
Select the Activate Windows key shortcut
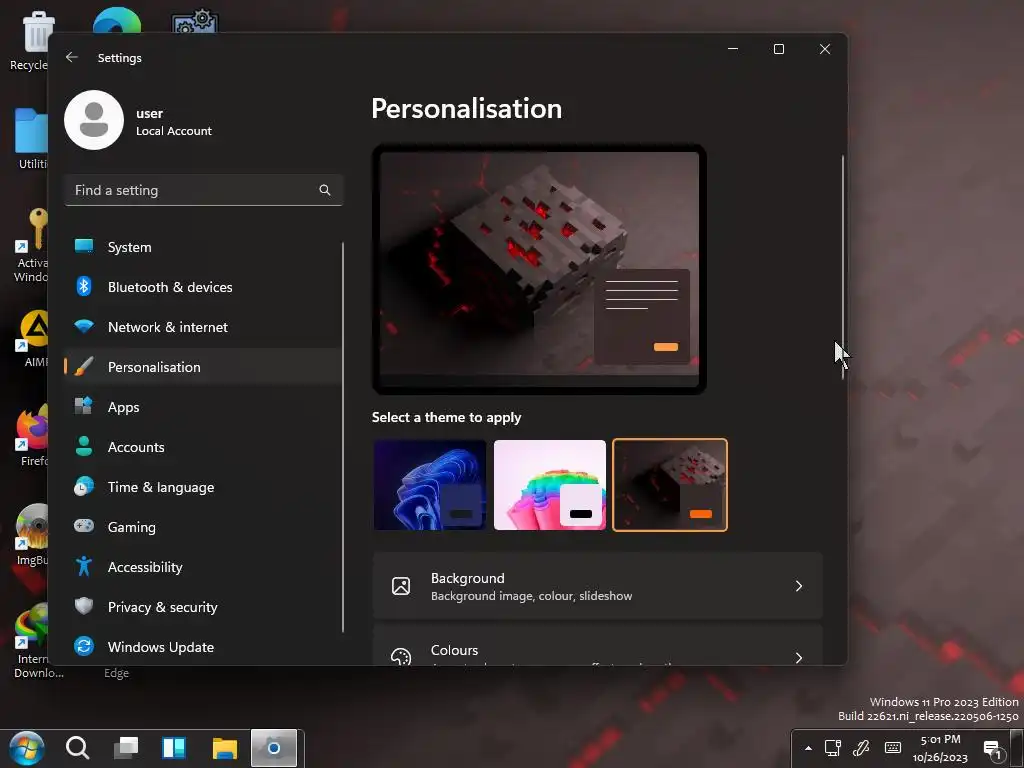point(31,245)
